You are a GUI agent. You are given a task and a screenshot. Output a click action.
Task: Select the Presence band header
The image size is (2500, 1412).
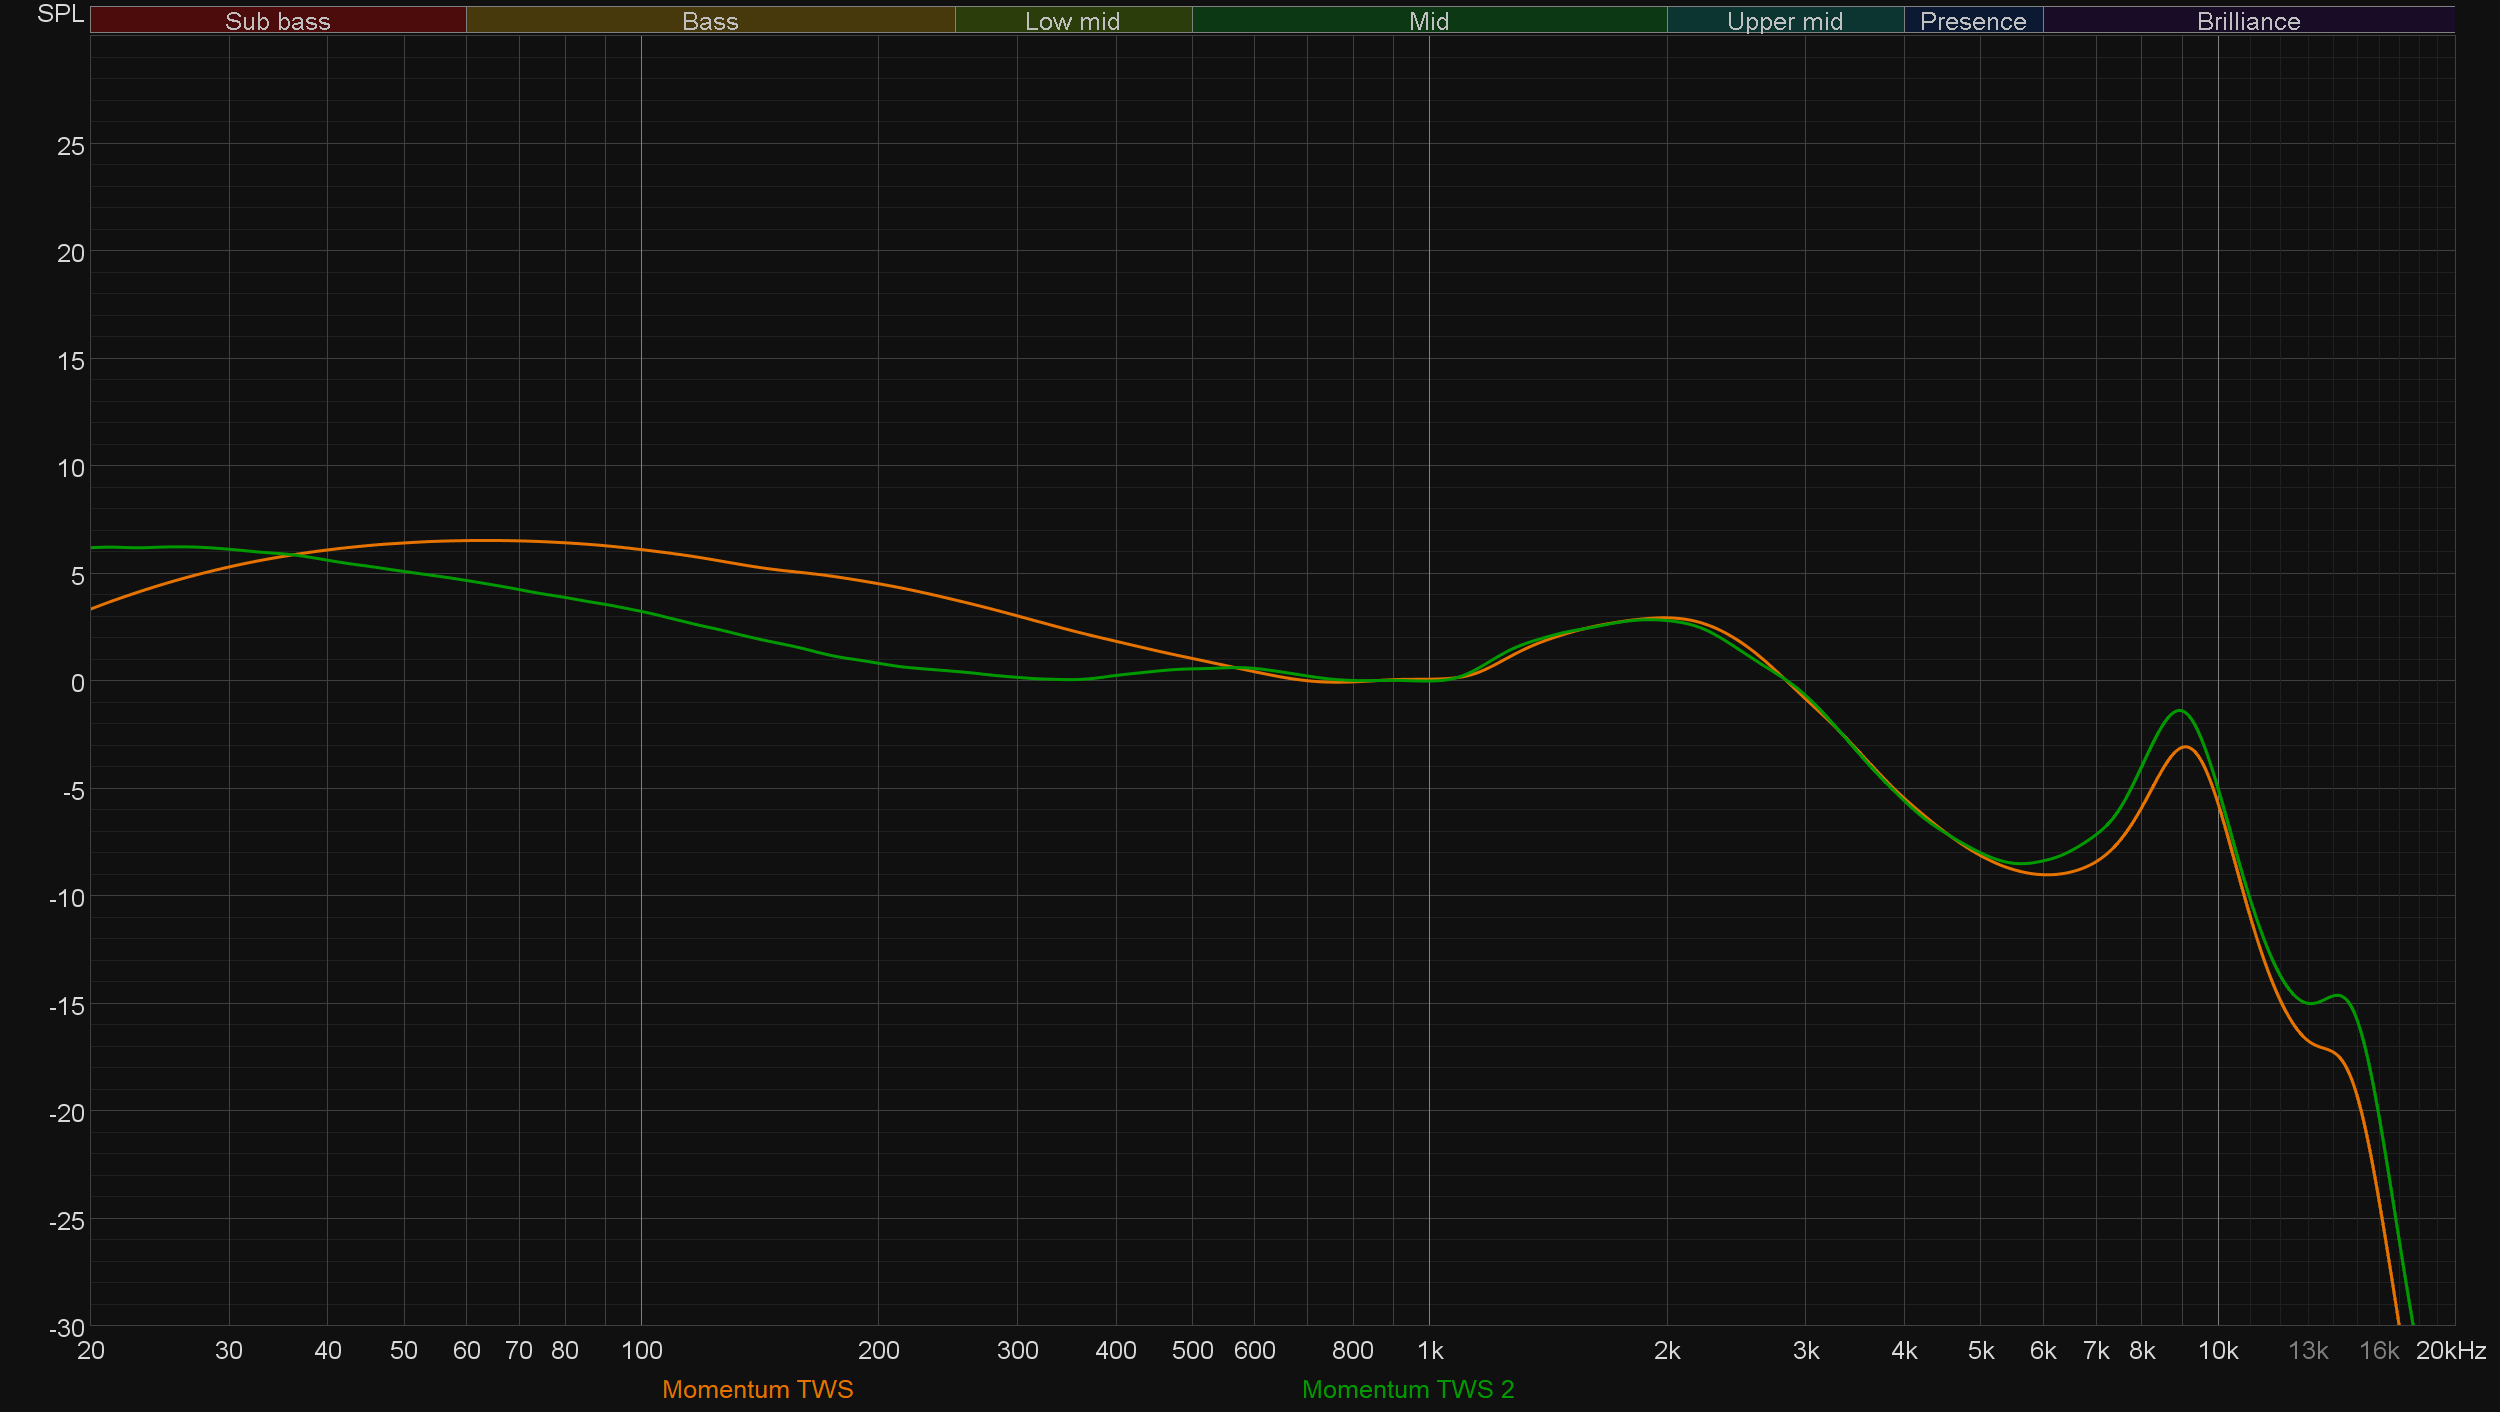1972,21
